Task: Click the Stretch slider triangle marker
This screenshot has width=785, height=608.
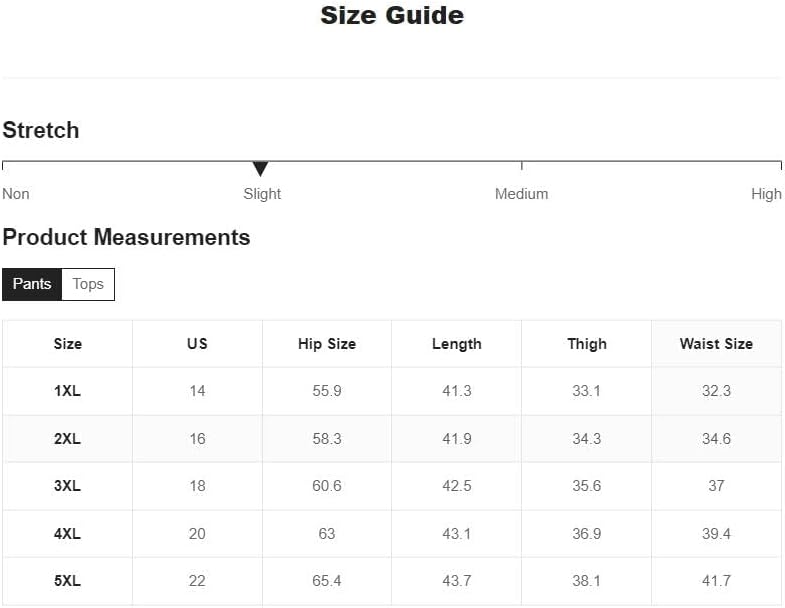Action: coord(260,169)
